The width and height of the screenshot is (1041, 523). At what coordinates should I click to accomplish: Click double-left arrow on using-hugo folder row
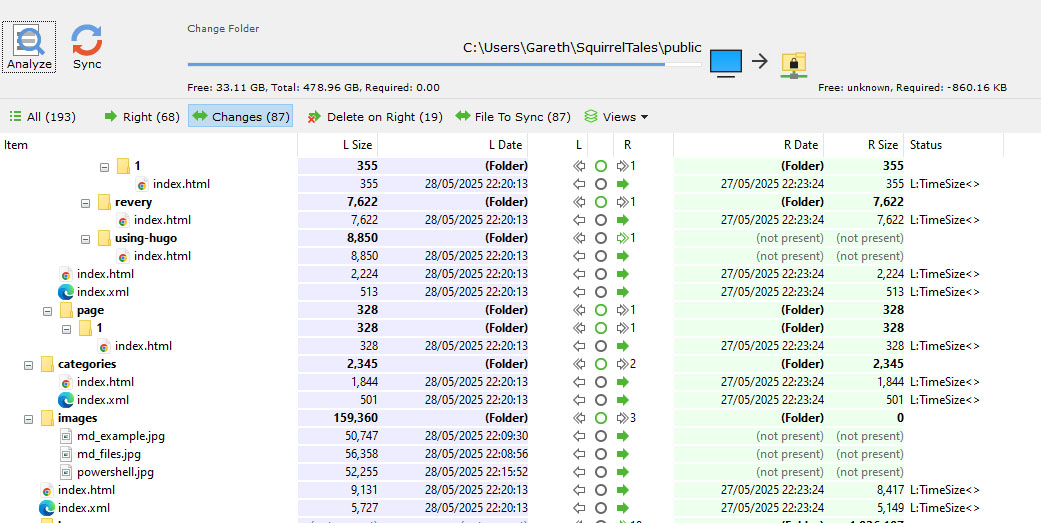coord(579,238)
